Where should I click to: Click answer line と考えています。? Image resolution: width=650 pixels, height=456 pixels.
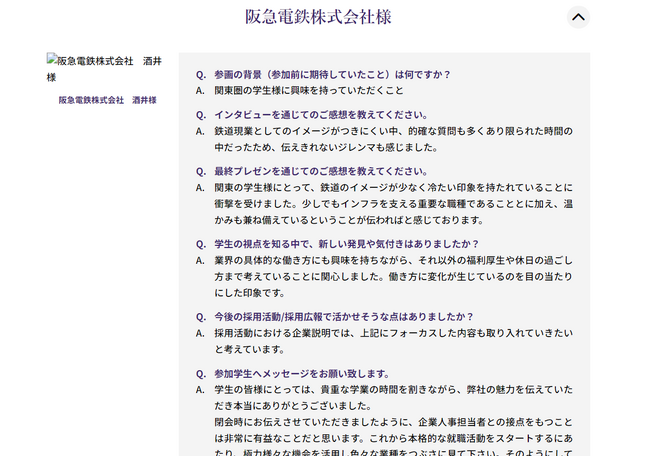click(x=250, y=349)
